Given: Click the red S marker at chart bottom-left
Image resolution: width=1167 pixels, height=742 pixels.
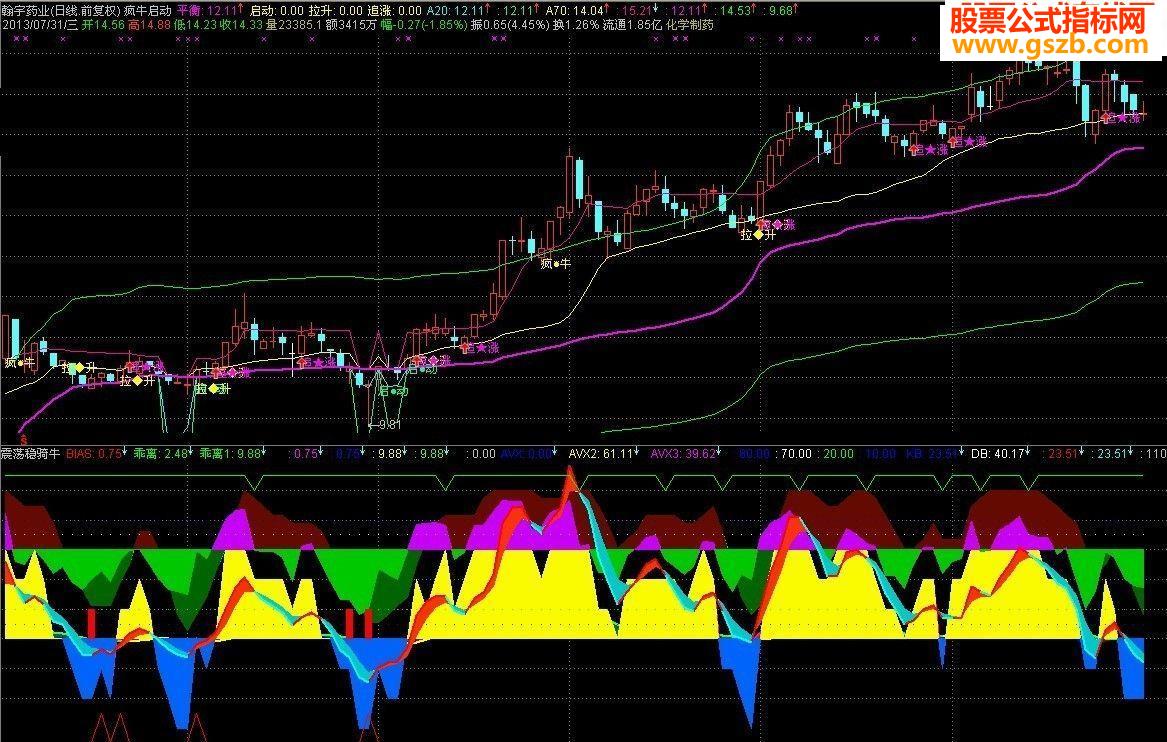Looking at the screenshot, I should coord(23,441).
